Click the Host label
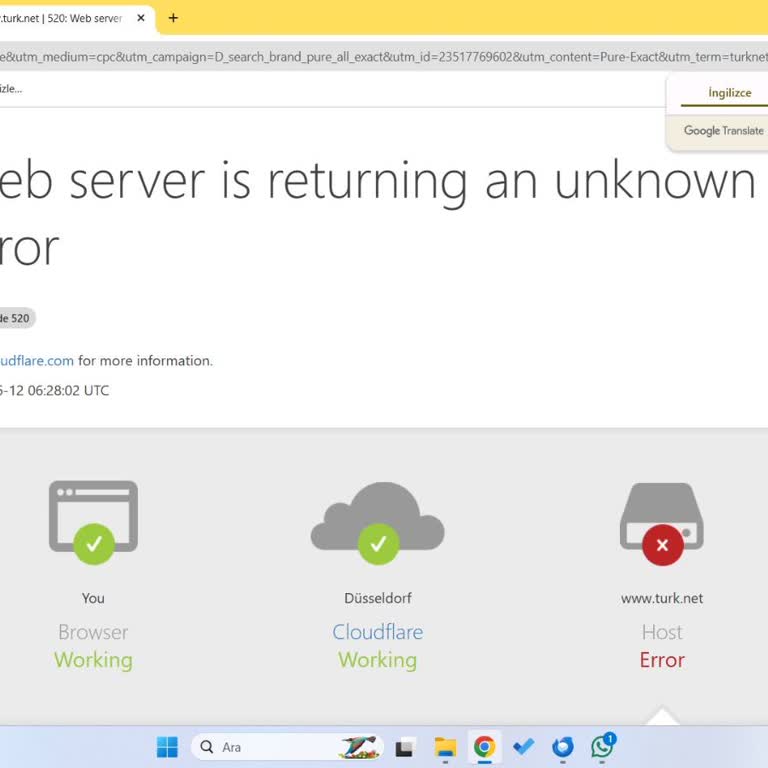Viewport: 768px width, 768px height. click(662, 632)
